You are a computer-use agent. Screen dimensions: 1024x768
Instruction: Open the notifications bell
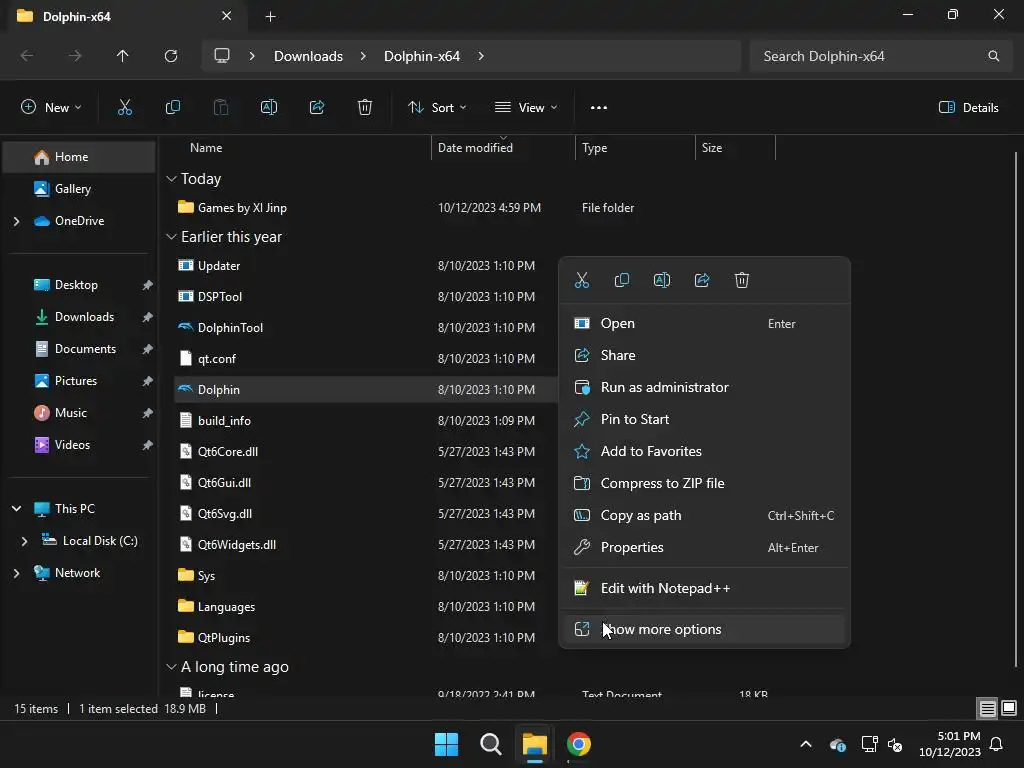(997, 744)
